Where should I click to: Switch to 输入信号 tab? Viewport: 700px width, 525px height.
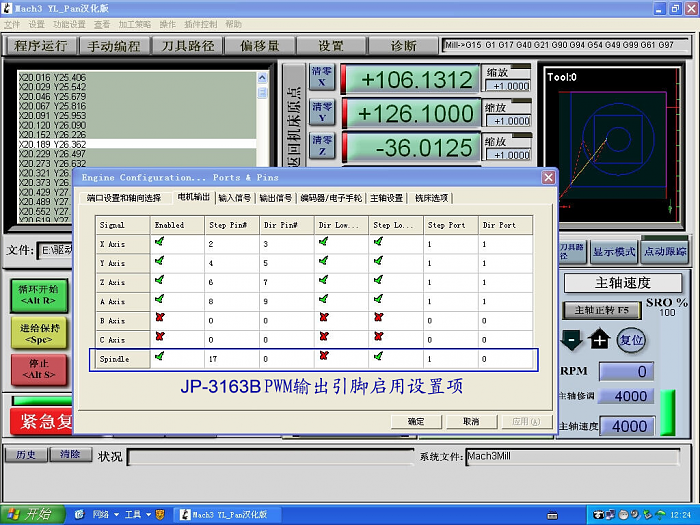pyautogui.click(x=235, y=198)
